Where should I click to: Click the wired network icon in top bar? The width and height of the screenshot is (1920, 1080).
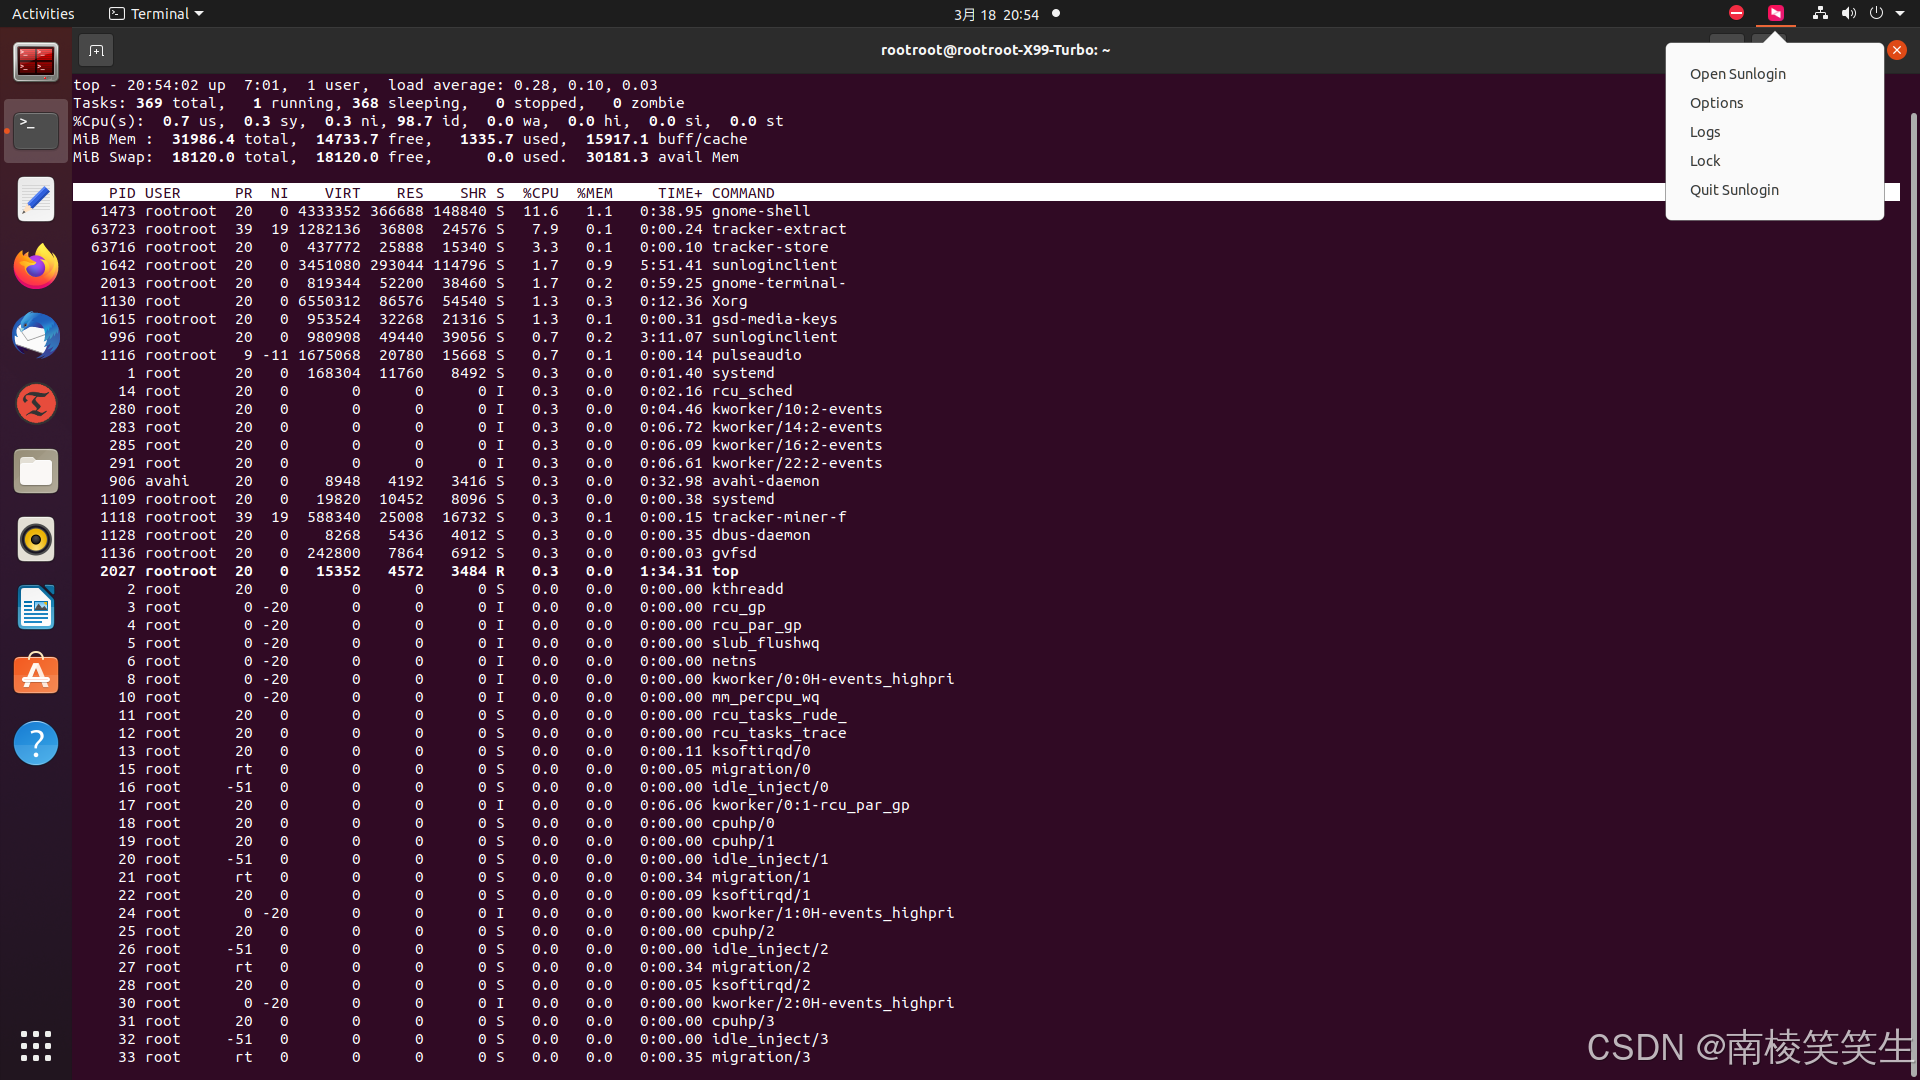tap(1820, 13)
